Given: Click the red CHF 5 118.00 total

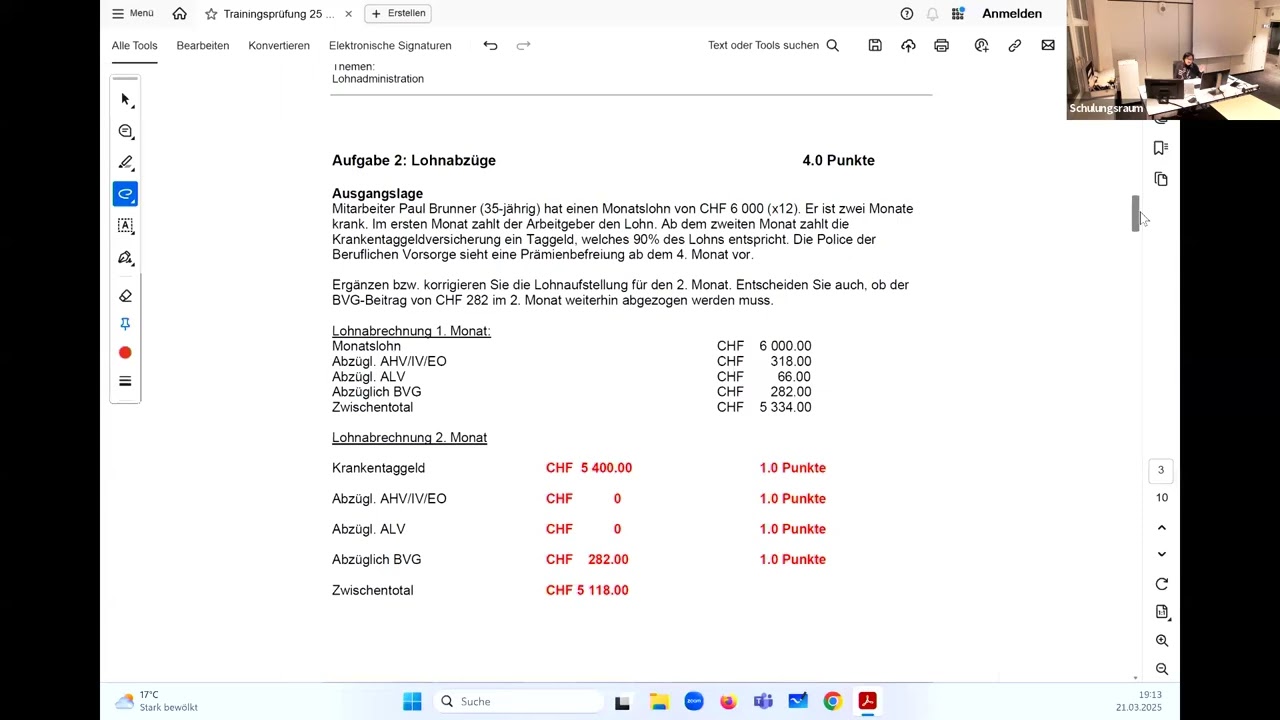Looking at the screenshot, I should (587, 590).
